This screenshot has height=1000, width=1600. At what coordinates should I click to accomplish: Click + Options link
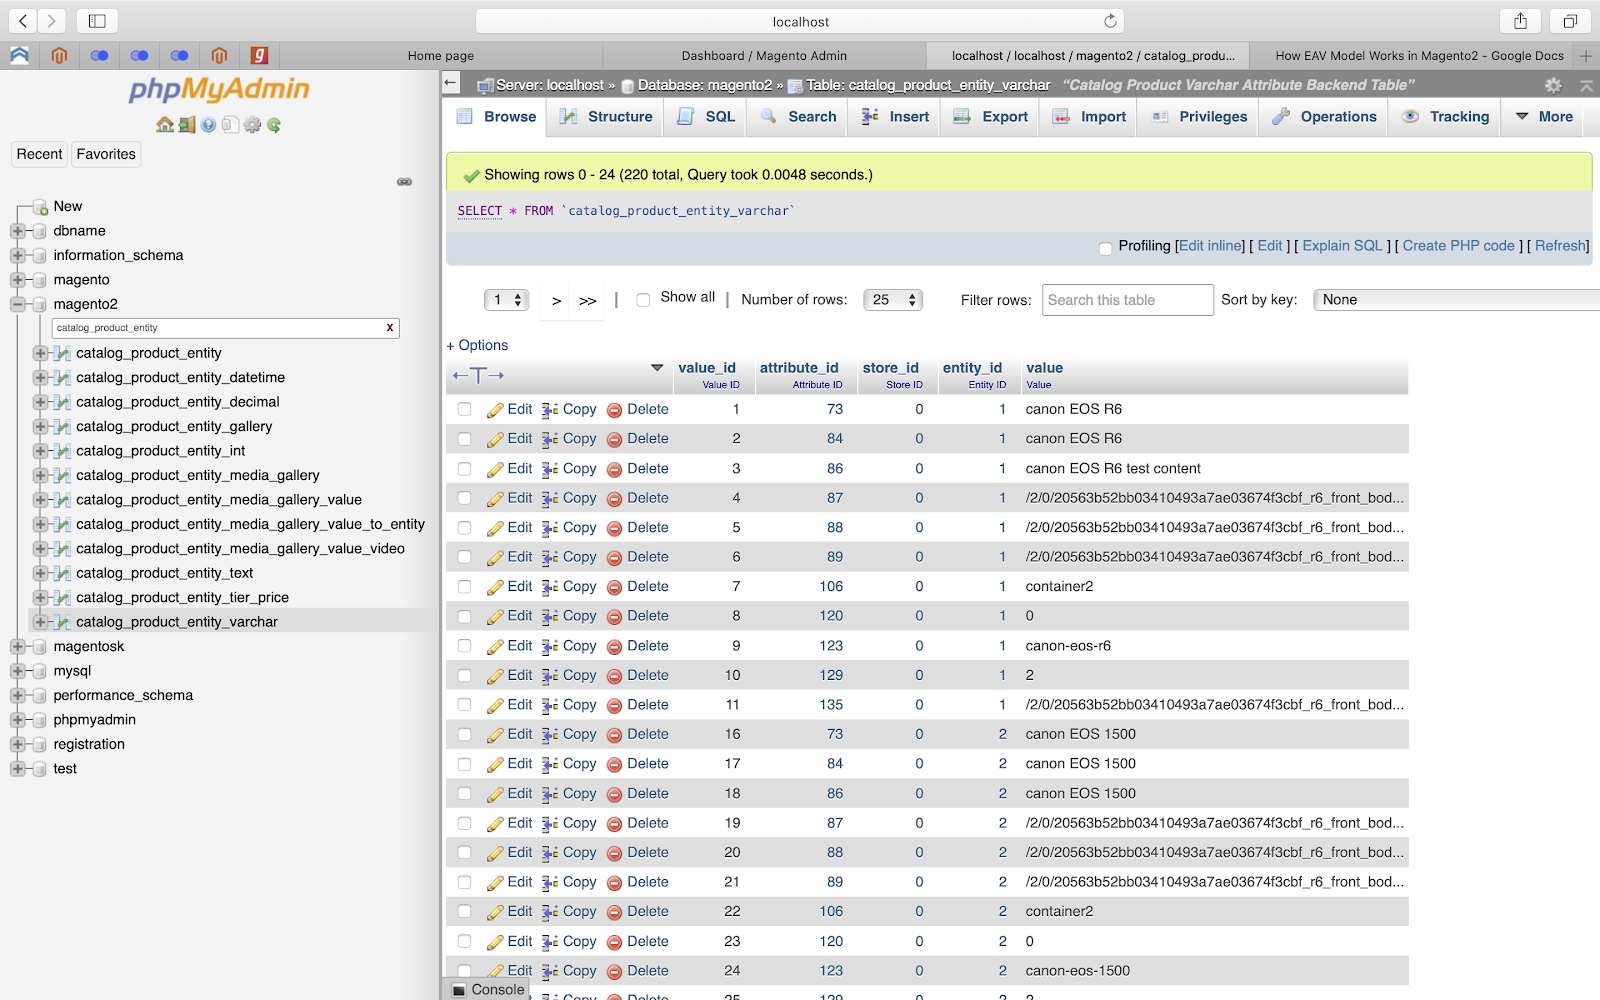[477, 345]
